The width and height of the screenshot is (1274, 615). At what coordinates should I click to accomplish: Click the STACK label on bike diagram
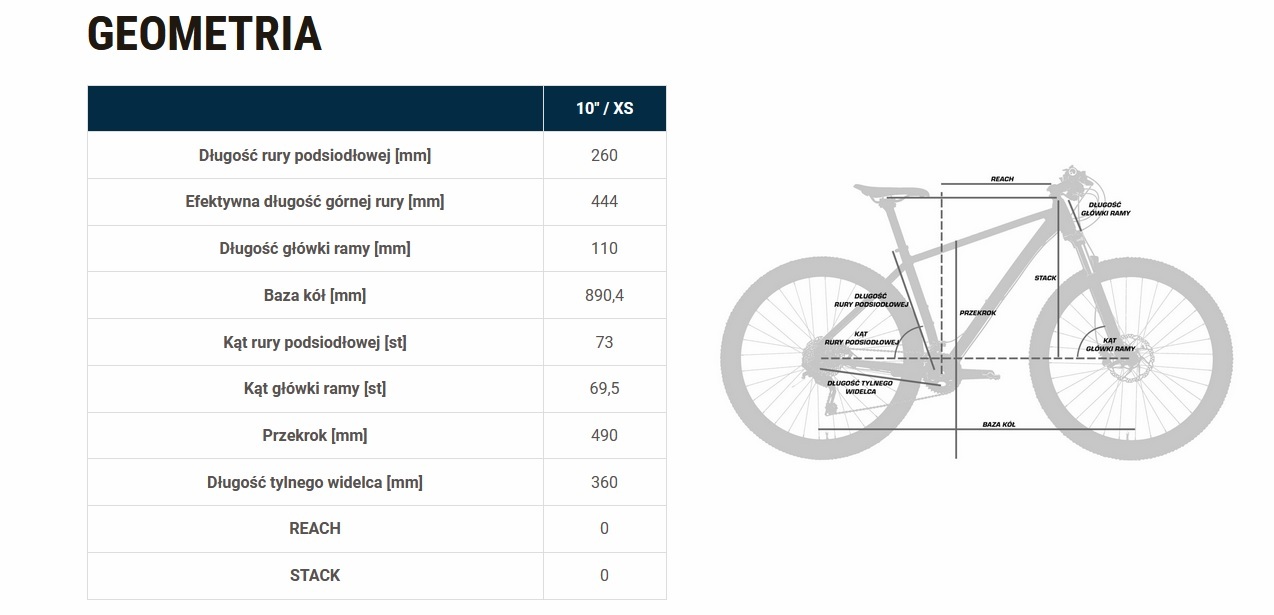coord(1045,278)
